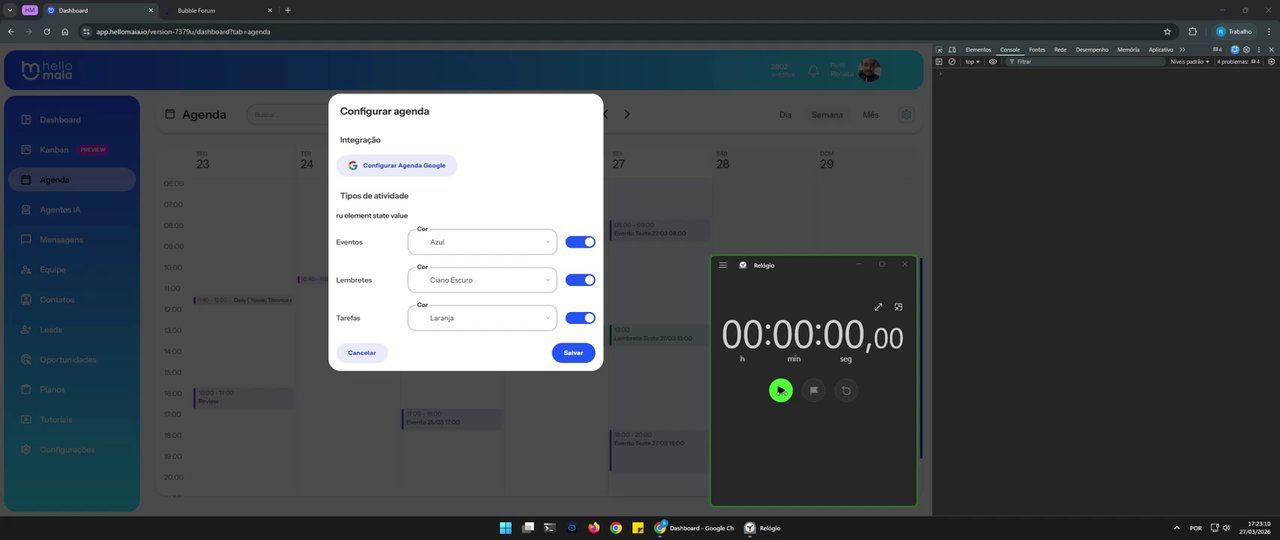Click Configurar Agenda Google button
1280x540 pixels.
pos(396,165)
